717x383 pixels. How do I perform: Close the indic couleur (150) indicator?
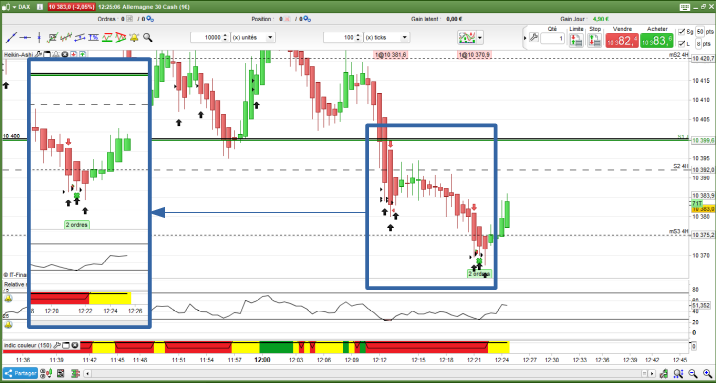pos(75,346)
